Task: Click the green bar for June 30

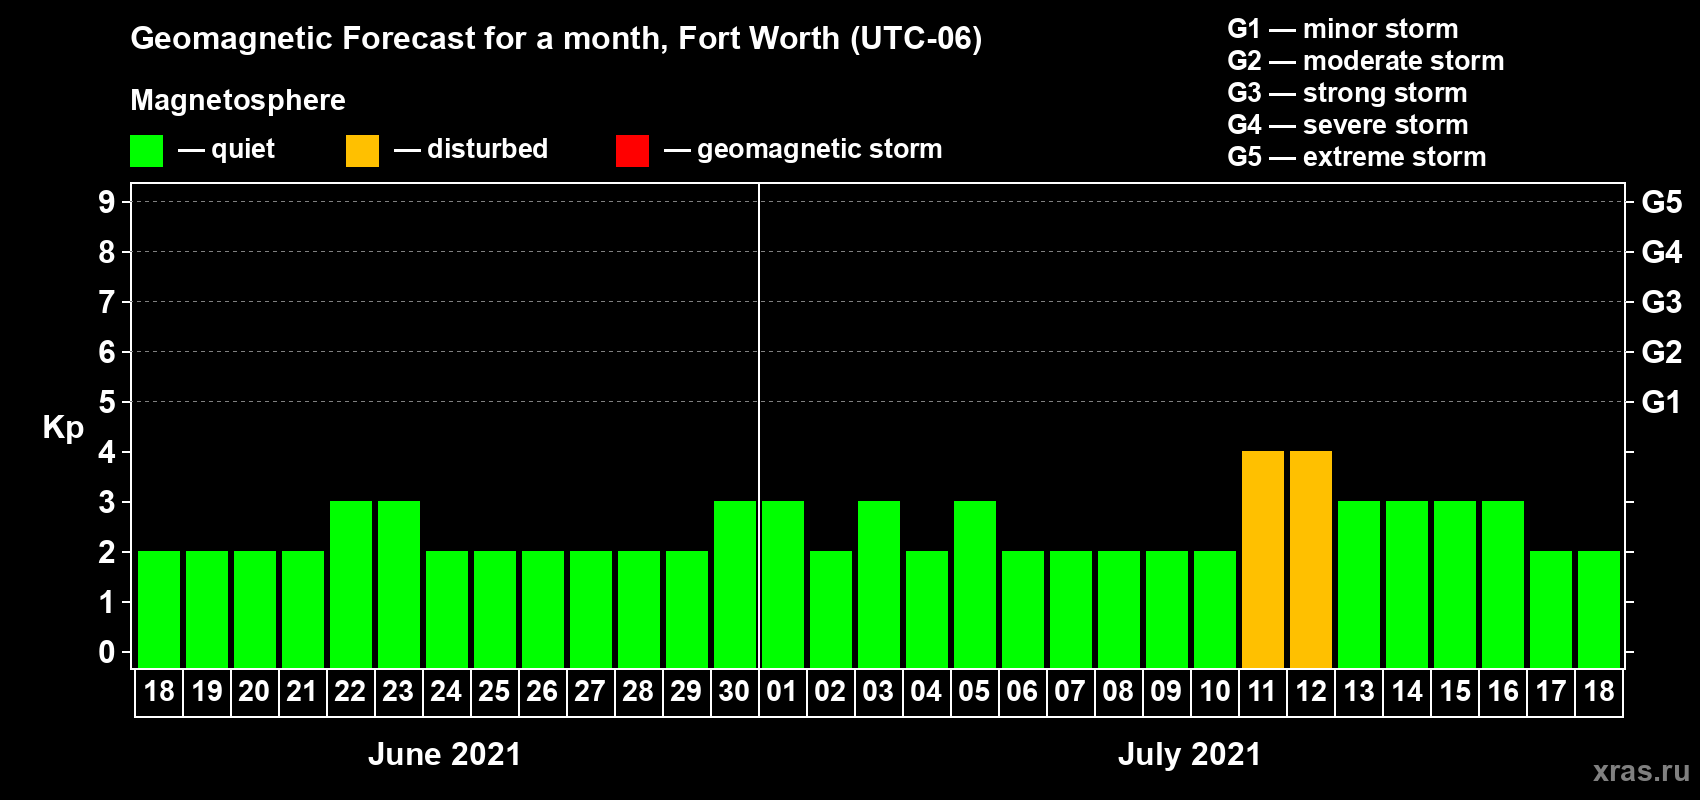Action: pyautogui.click(x=735, y=585)
